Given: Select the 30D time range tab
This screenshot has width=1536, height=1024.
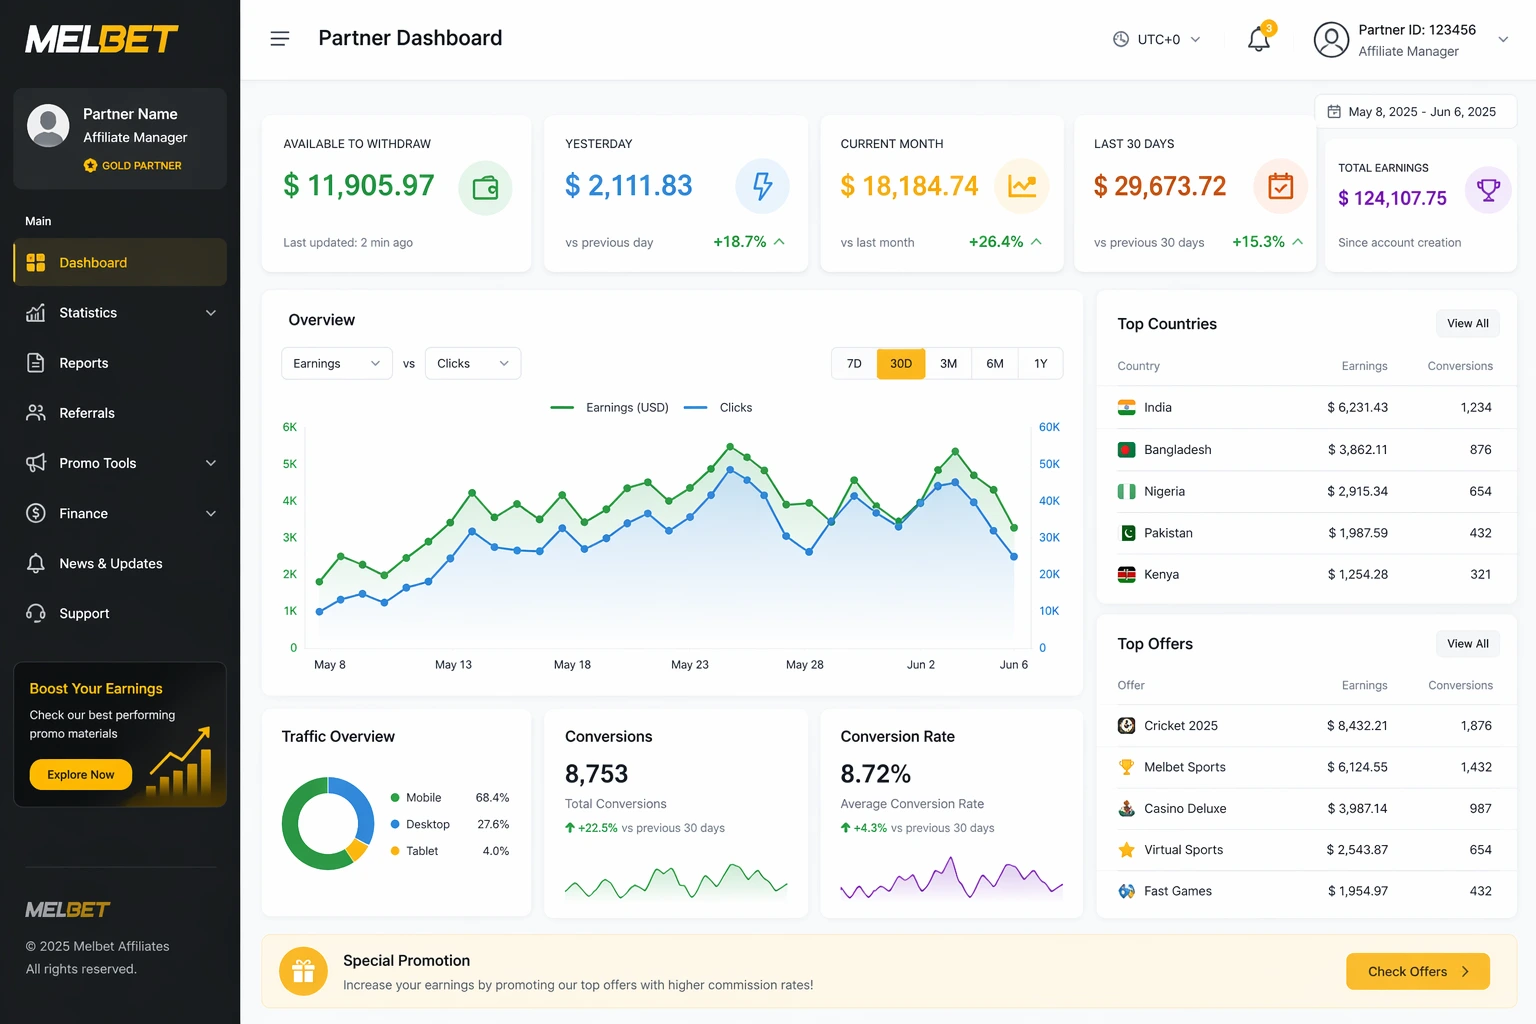Looking at the screenshot, I should point(901,364).
